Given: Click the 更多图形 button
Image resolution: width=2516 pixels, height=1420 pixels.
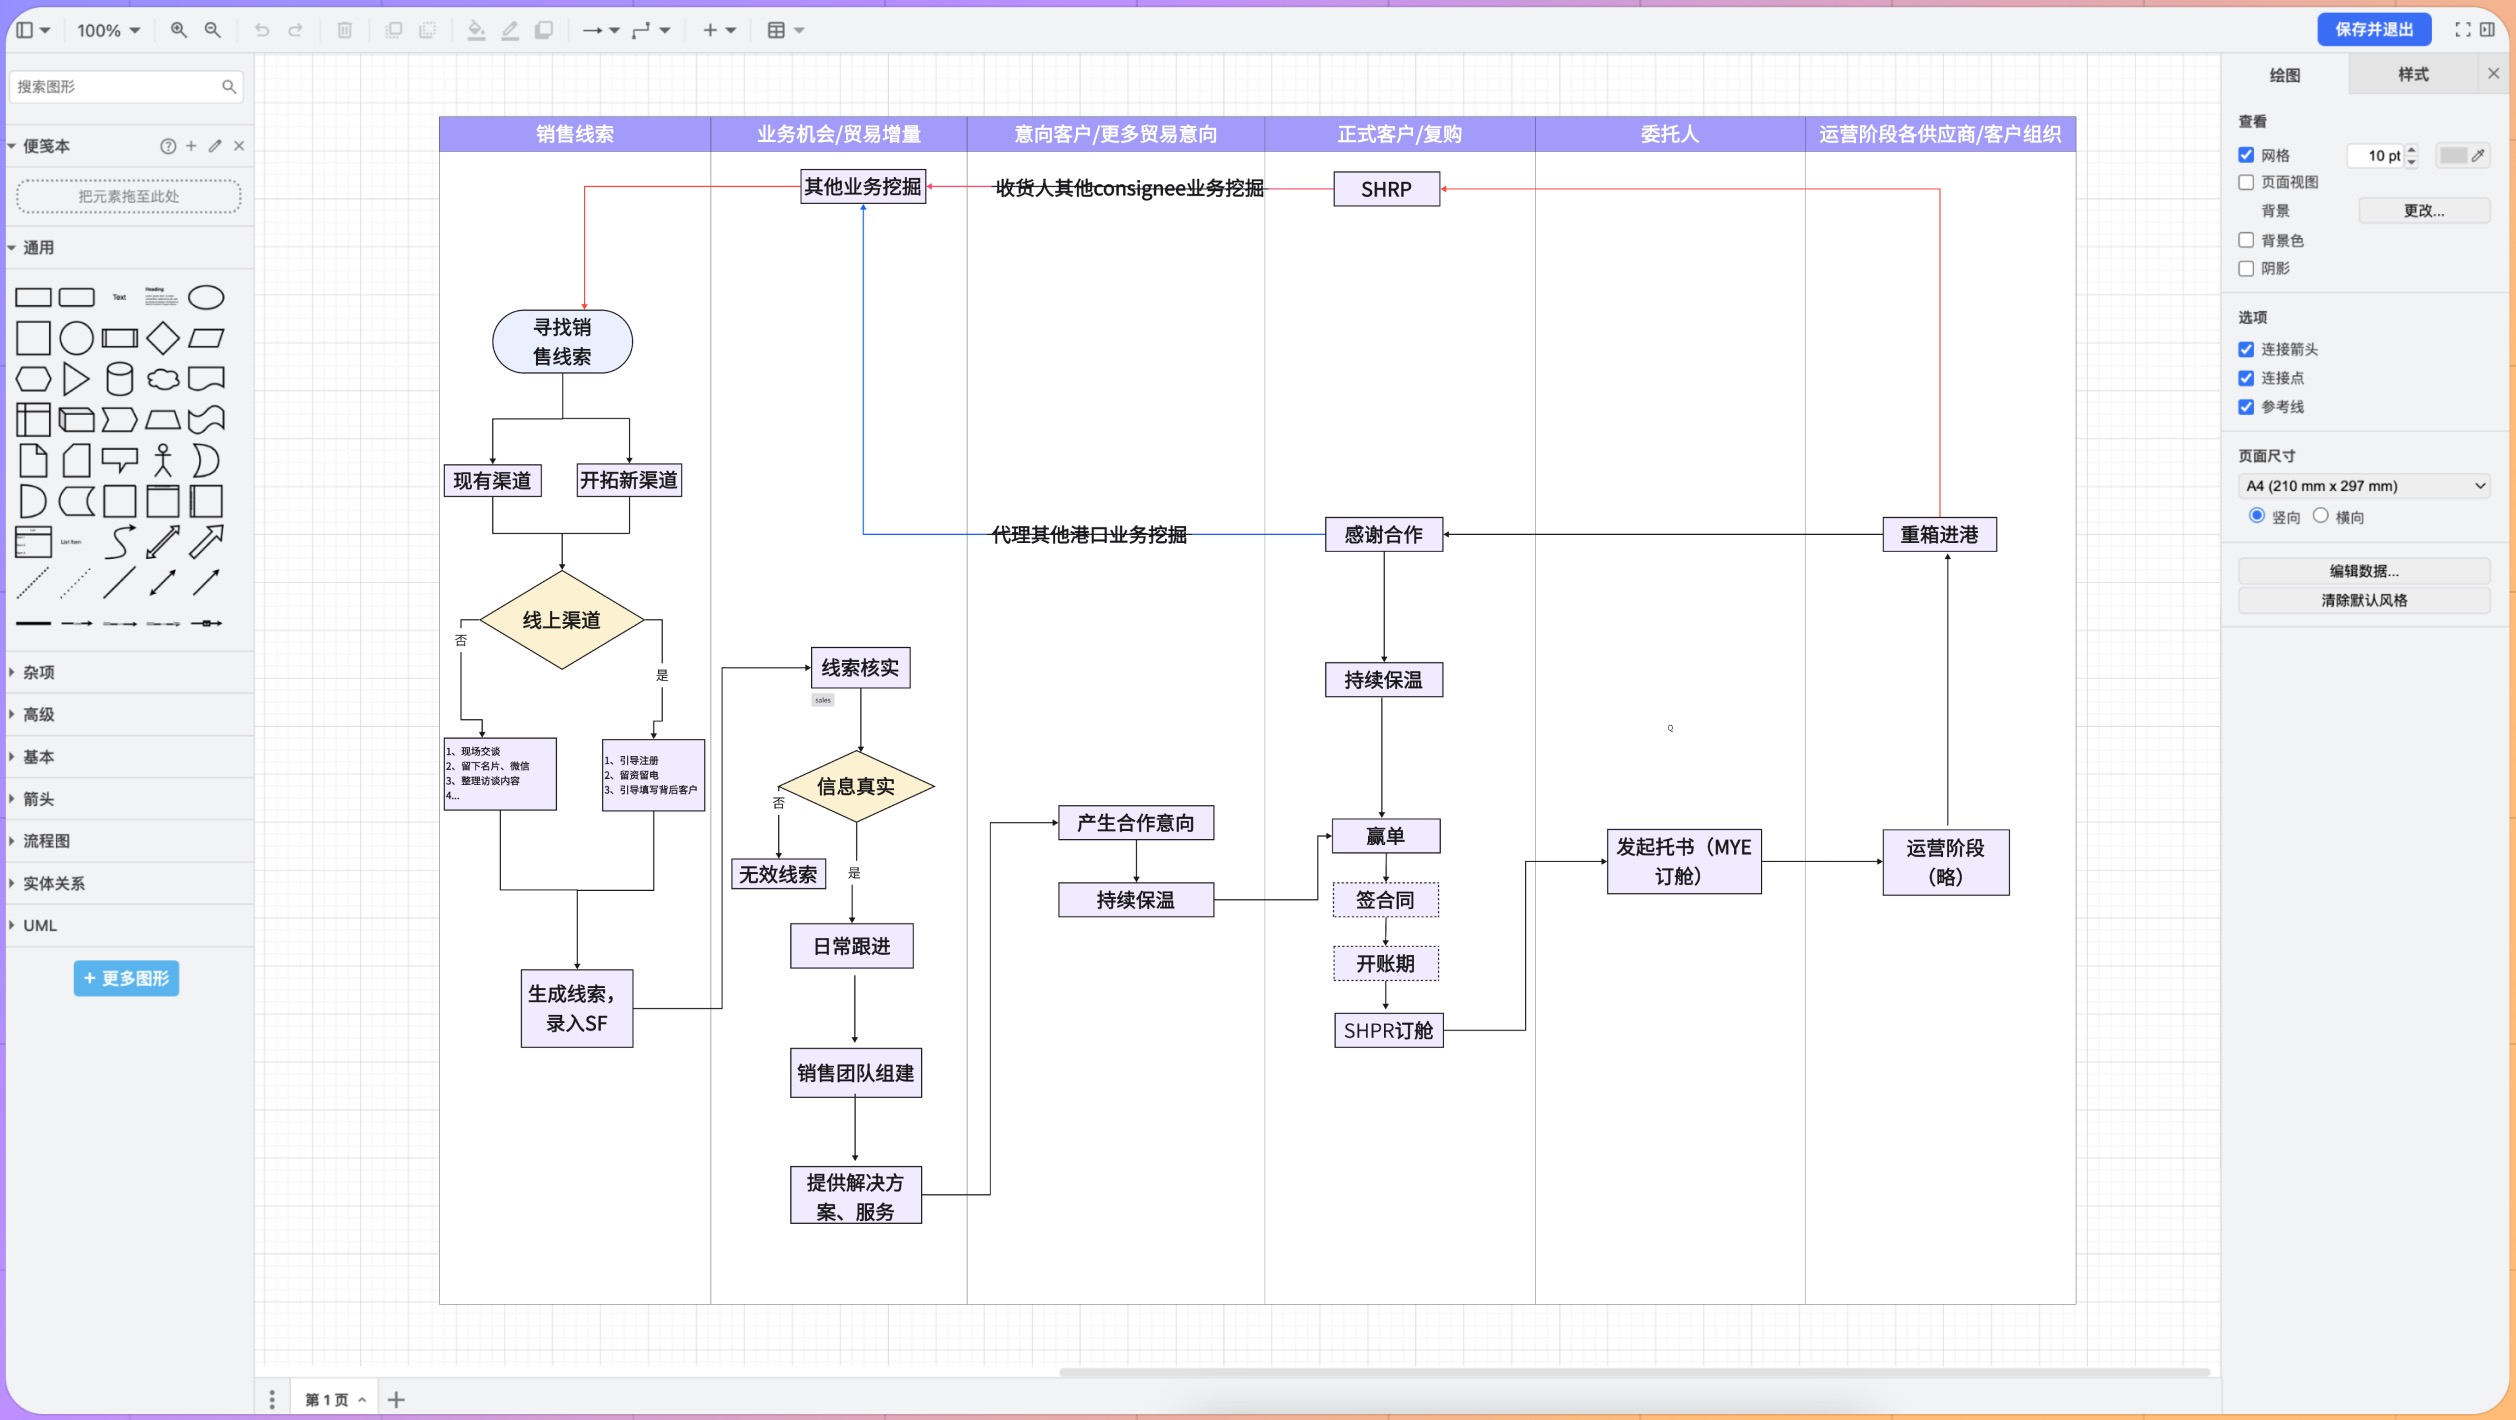Looking at the screenshot, I should (x=126, y=978).
